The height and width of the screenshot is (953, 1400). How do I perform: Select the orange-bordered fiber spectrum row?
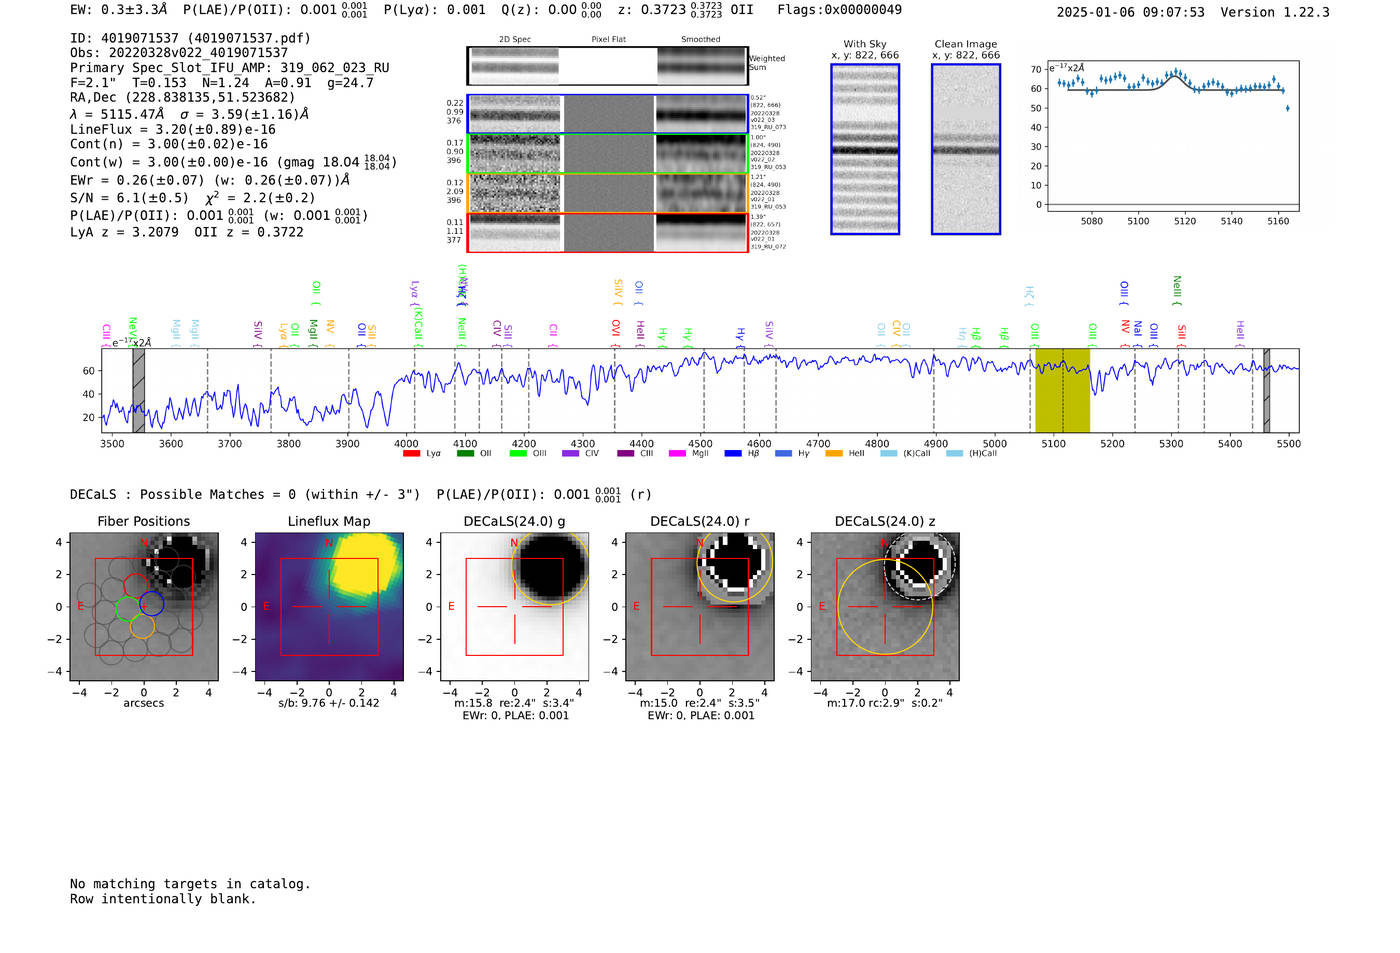click(608, 193)
